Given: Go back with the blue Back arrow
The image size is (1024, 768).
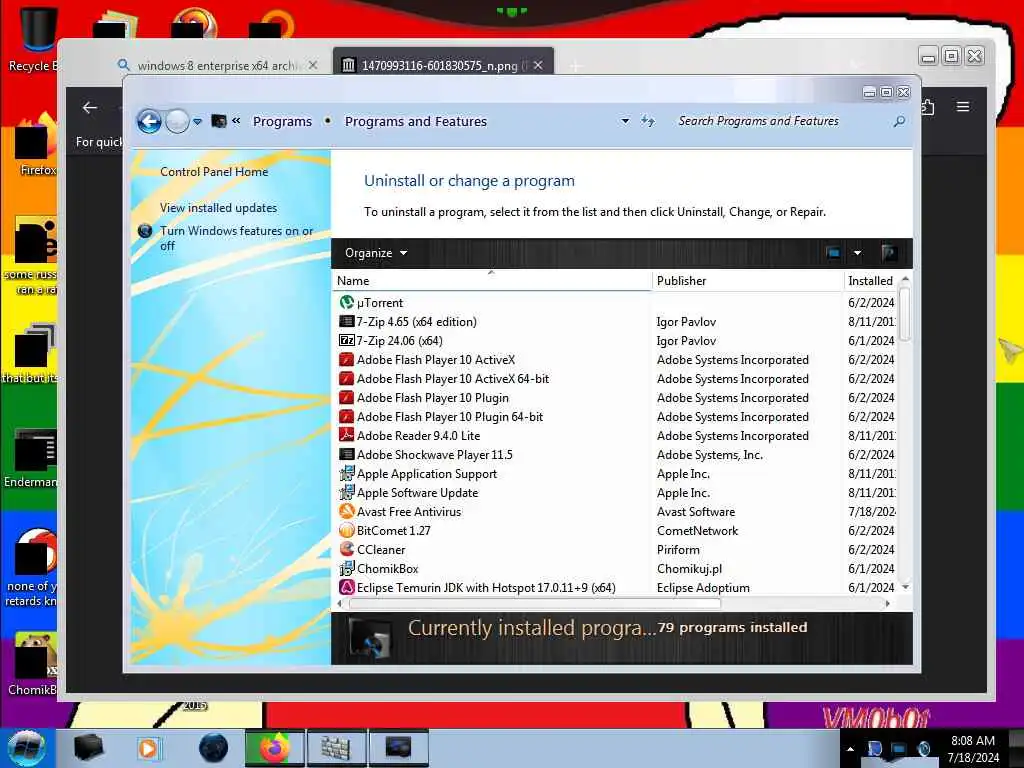Looking at the screenshot, I should click(150, 121).
